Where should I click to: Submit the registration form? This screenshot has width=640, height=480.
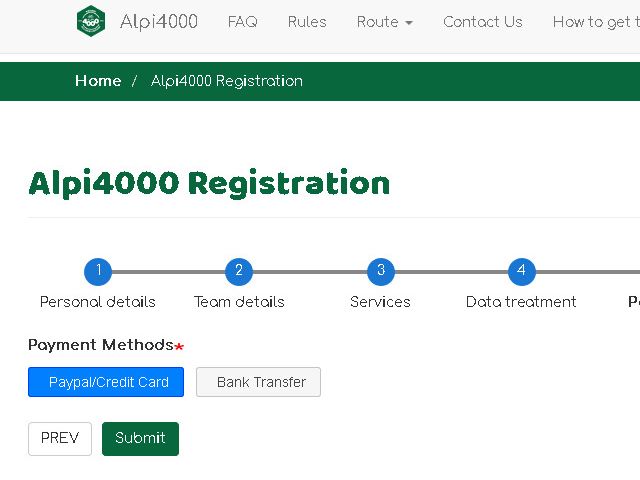140,438
